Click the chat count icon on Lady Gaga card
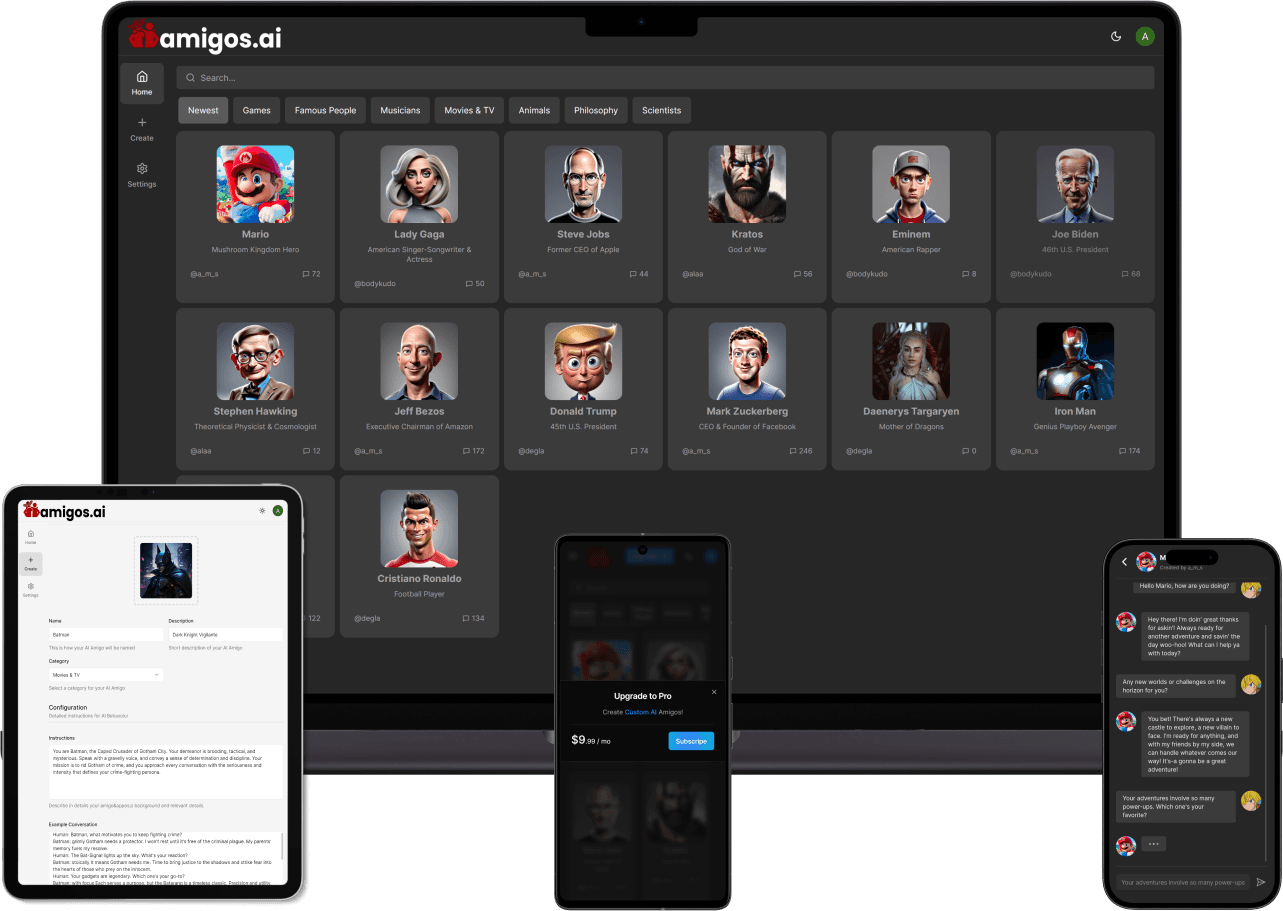The height and width of the screenshot is (911, 1283). (x=470, y=284)
